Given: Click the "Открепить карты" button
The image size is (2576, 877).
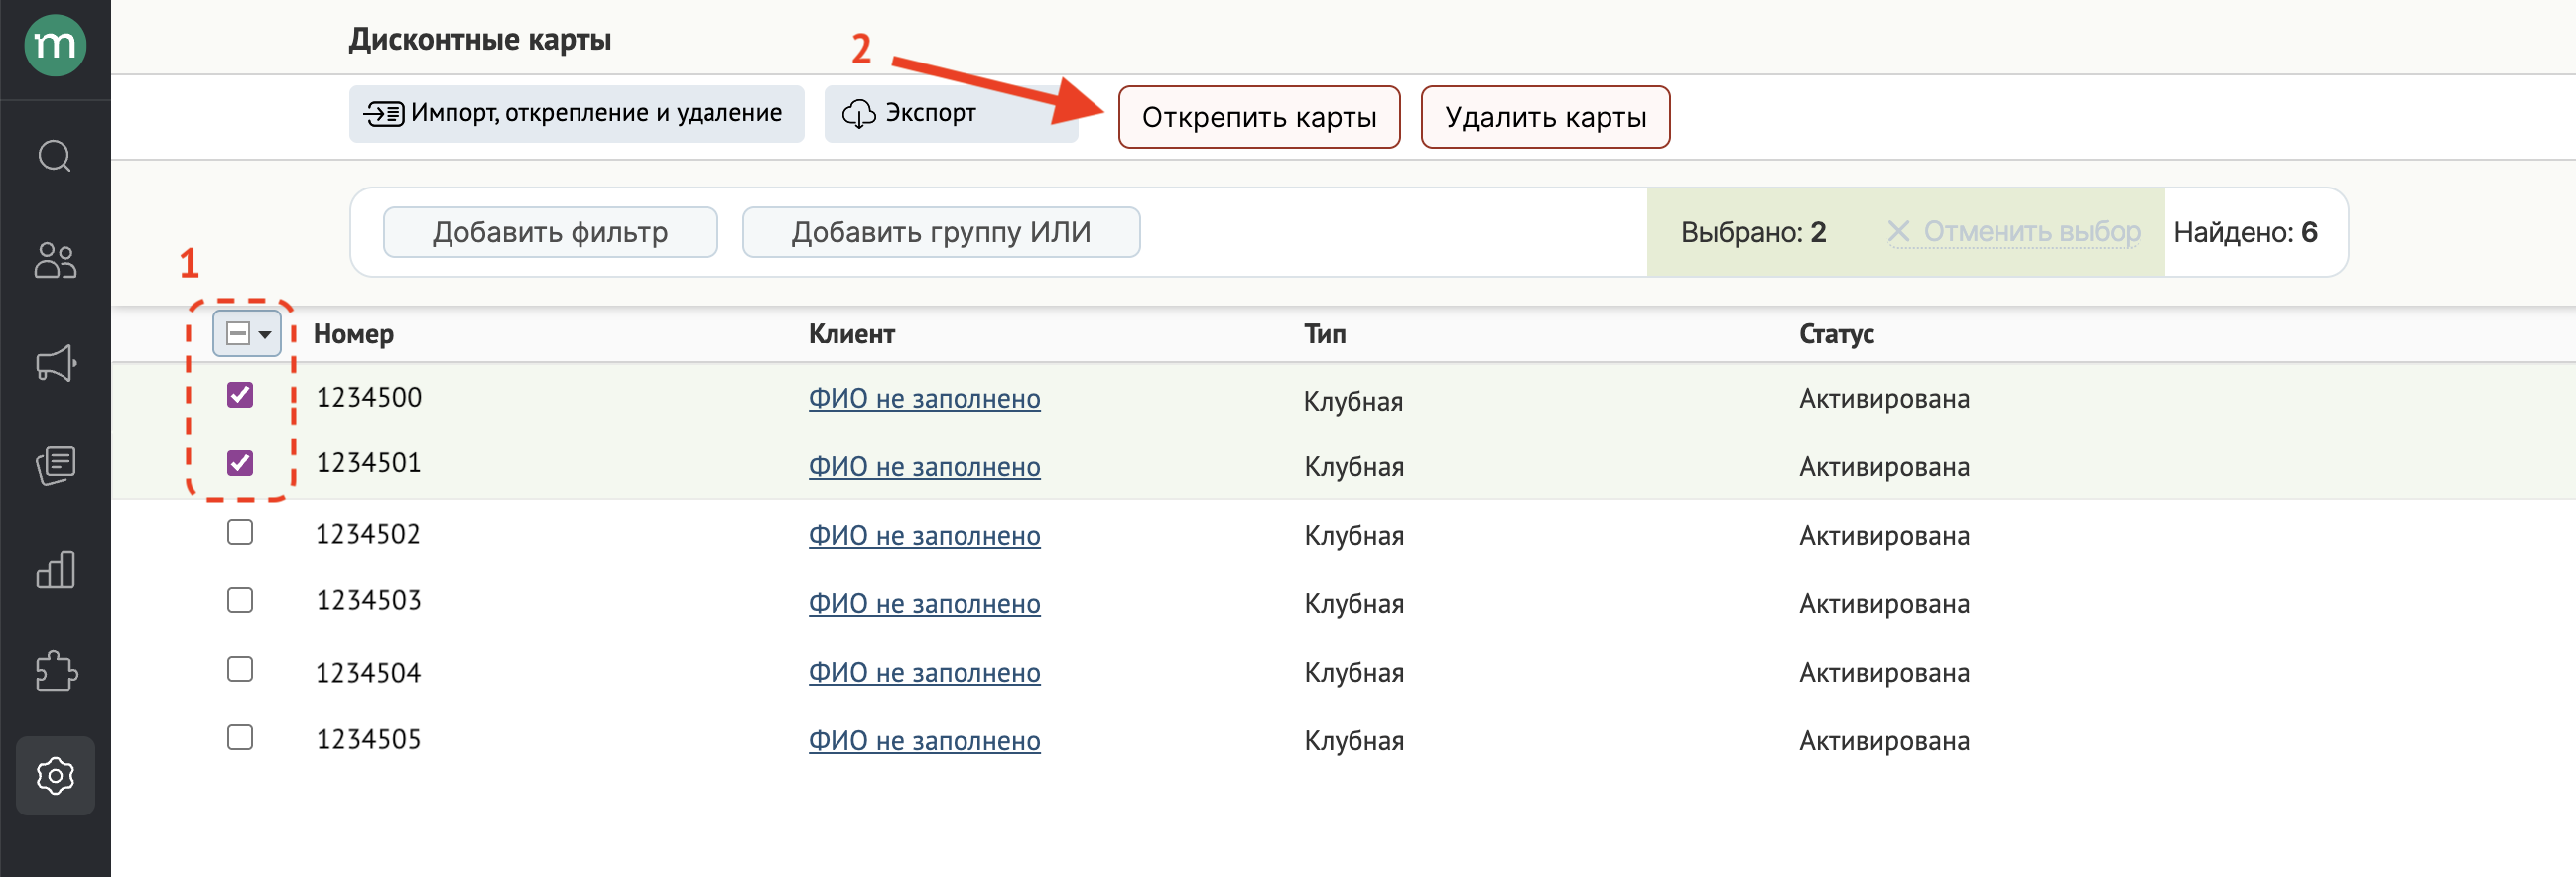Looking at the screenshot, I should [1258, 117].
